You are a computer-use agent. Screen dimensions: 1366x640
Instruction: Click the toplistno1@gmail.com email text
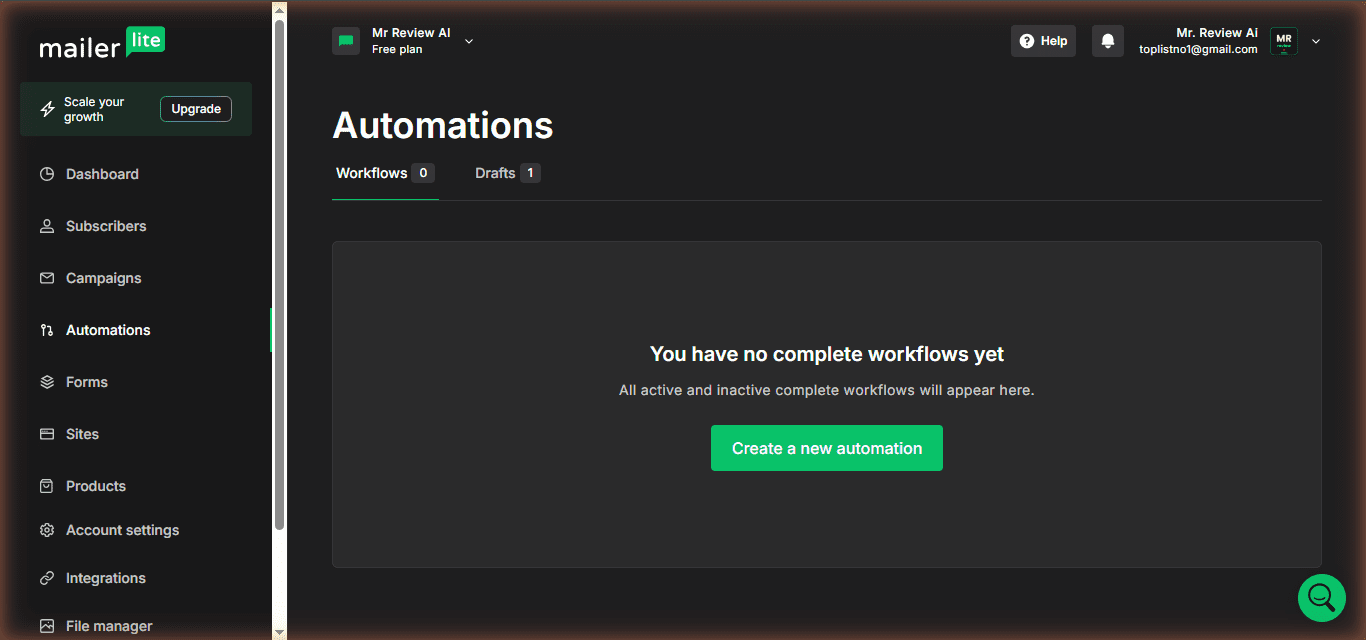pyautogui.click(x=1198, y=49)
